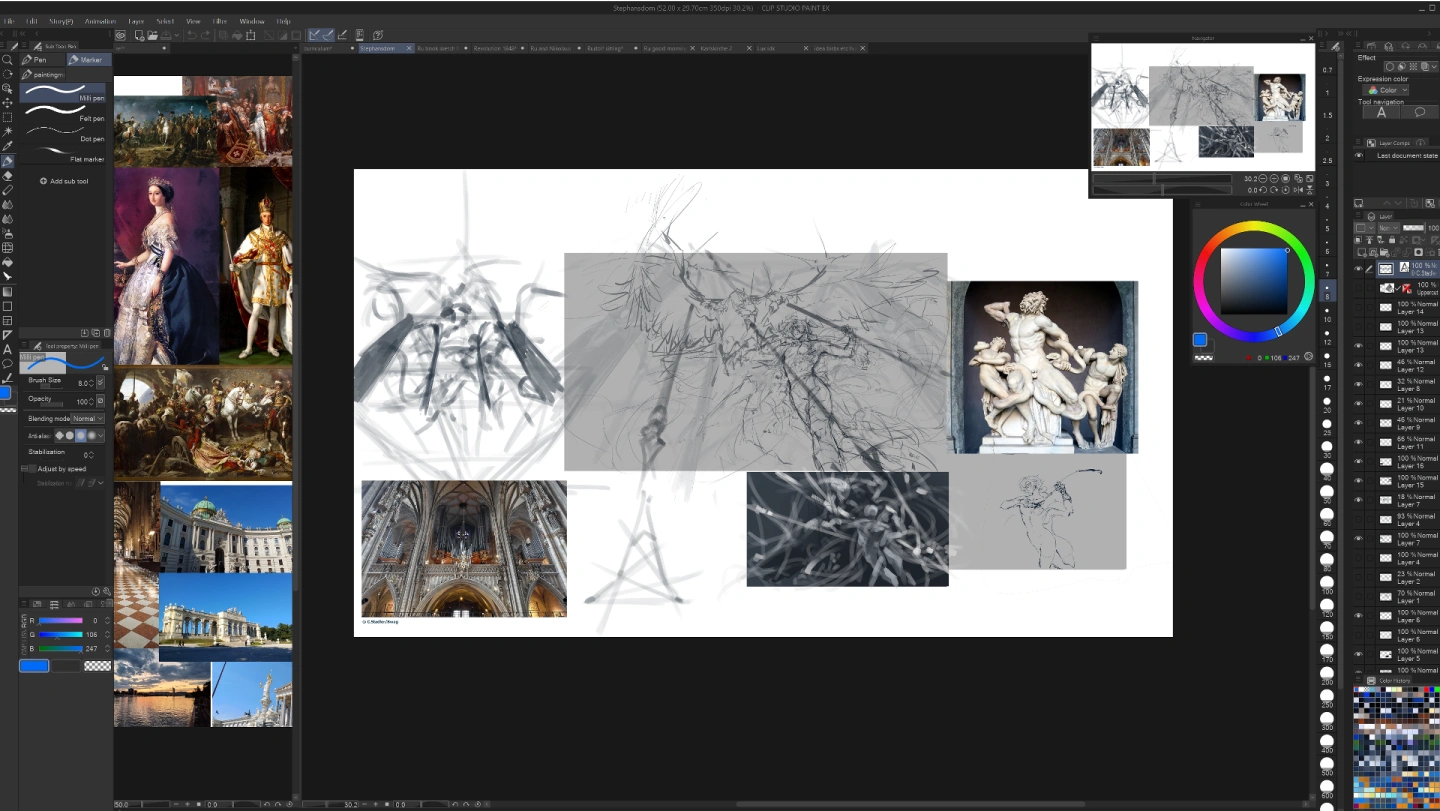Toggle visibility of Layer 9
Screen dimensions: 1440x811
point(1358,424)
